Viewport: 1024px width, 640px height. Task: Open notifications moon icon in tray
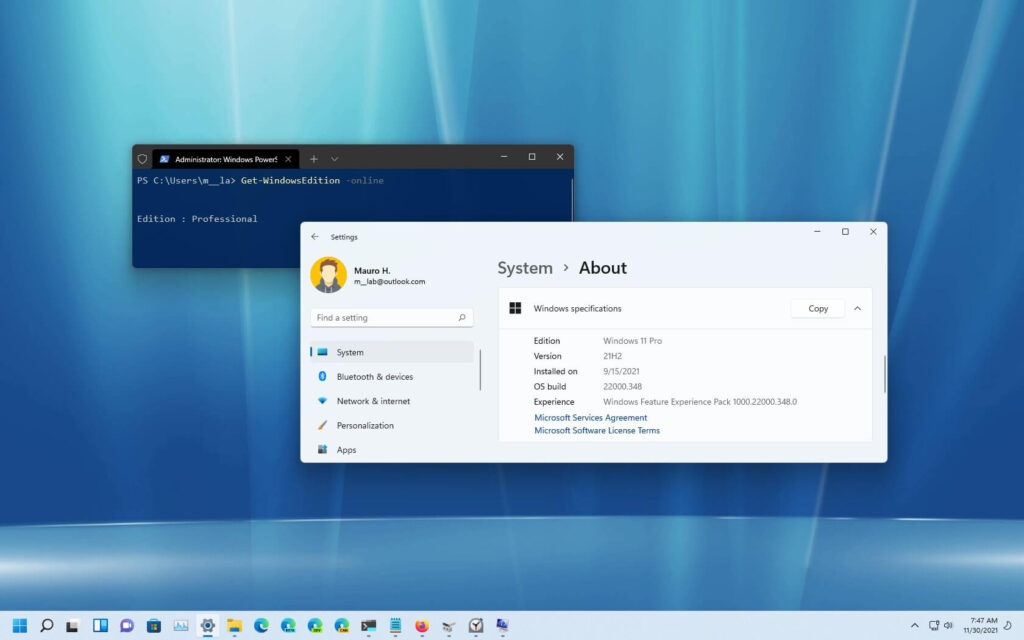pyautogui.click(x=1008, y=626)
